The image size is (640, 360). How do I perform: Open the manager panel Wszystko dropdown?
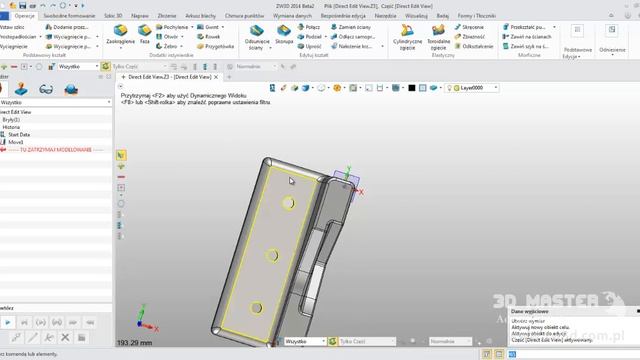point(56,102)
